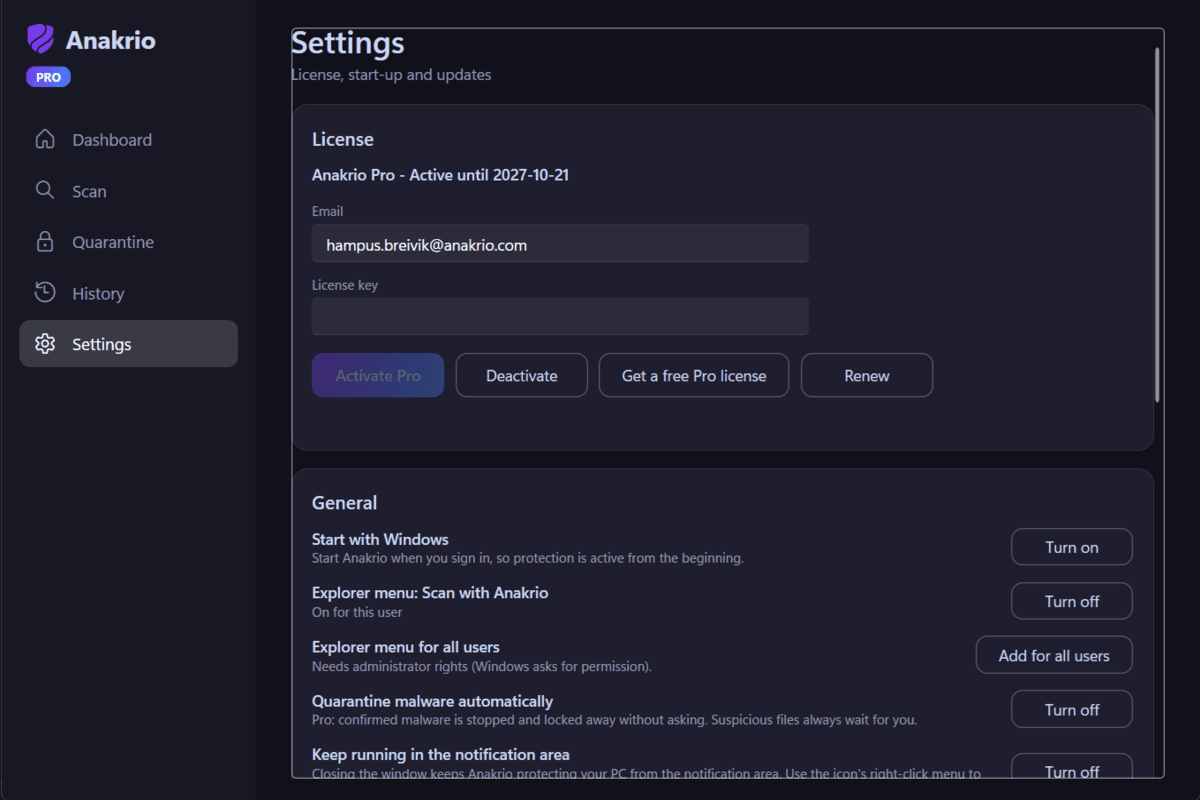1200x800 pixels.
Task: Click the Dashboard home icon
Action: click(x=45, y=139)
